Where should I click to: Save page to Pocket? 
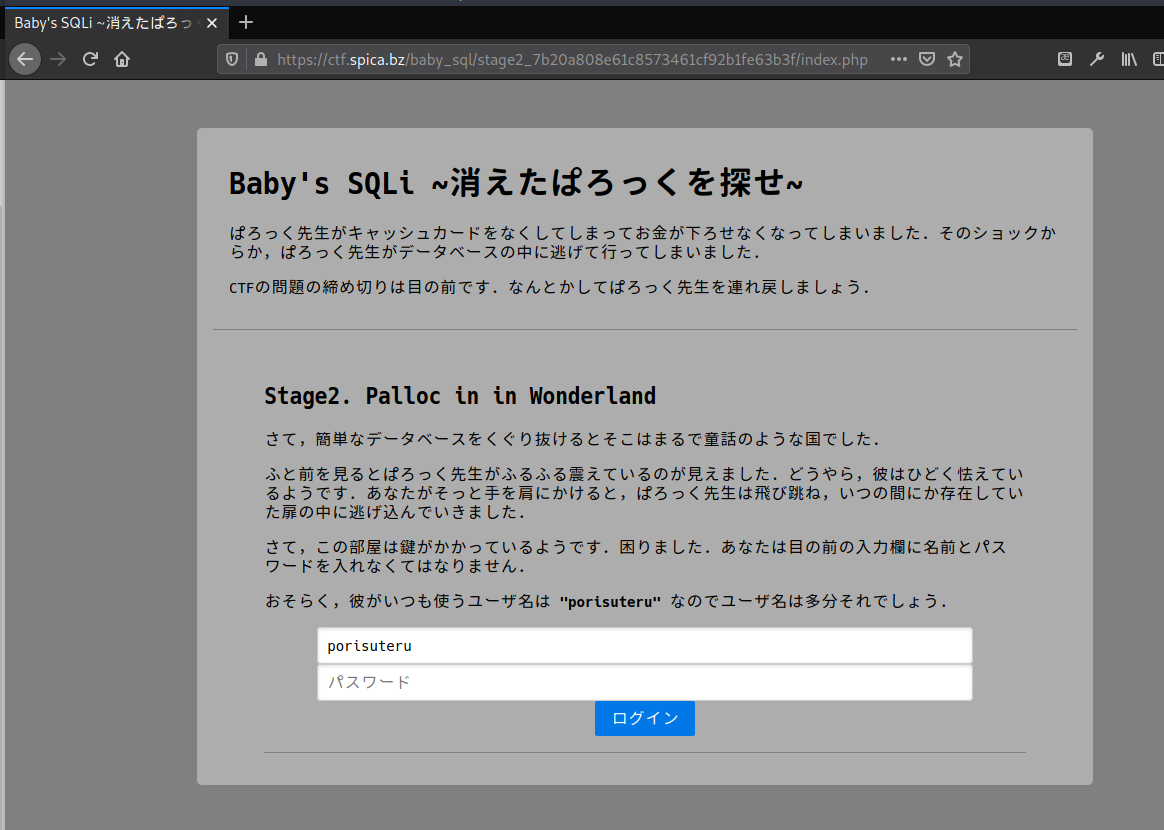click(x=927, y=59)
